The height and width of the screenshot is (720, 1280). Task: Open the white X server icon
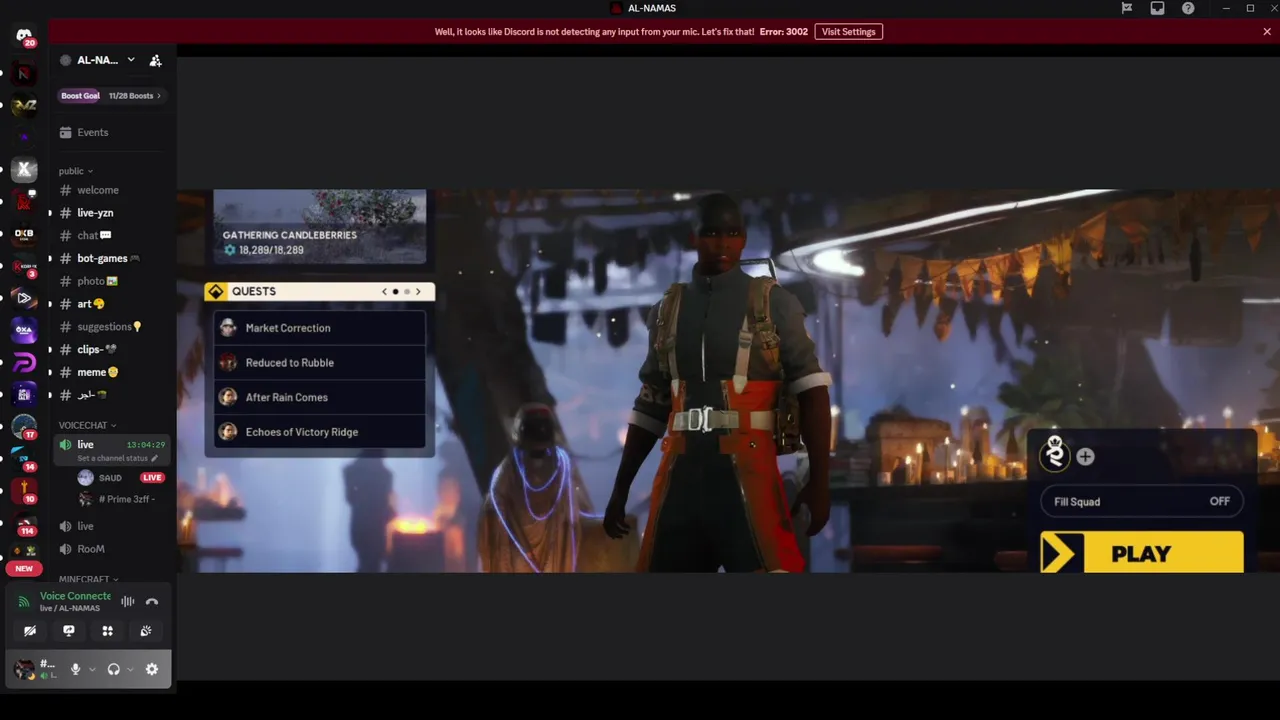(24, 169)
